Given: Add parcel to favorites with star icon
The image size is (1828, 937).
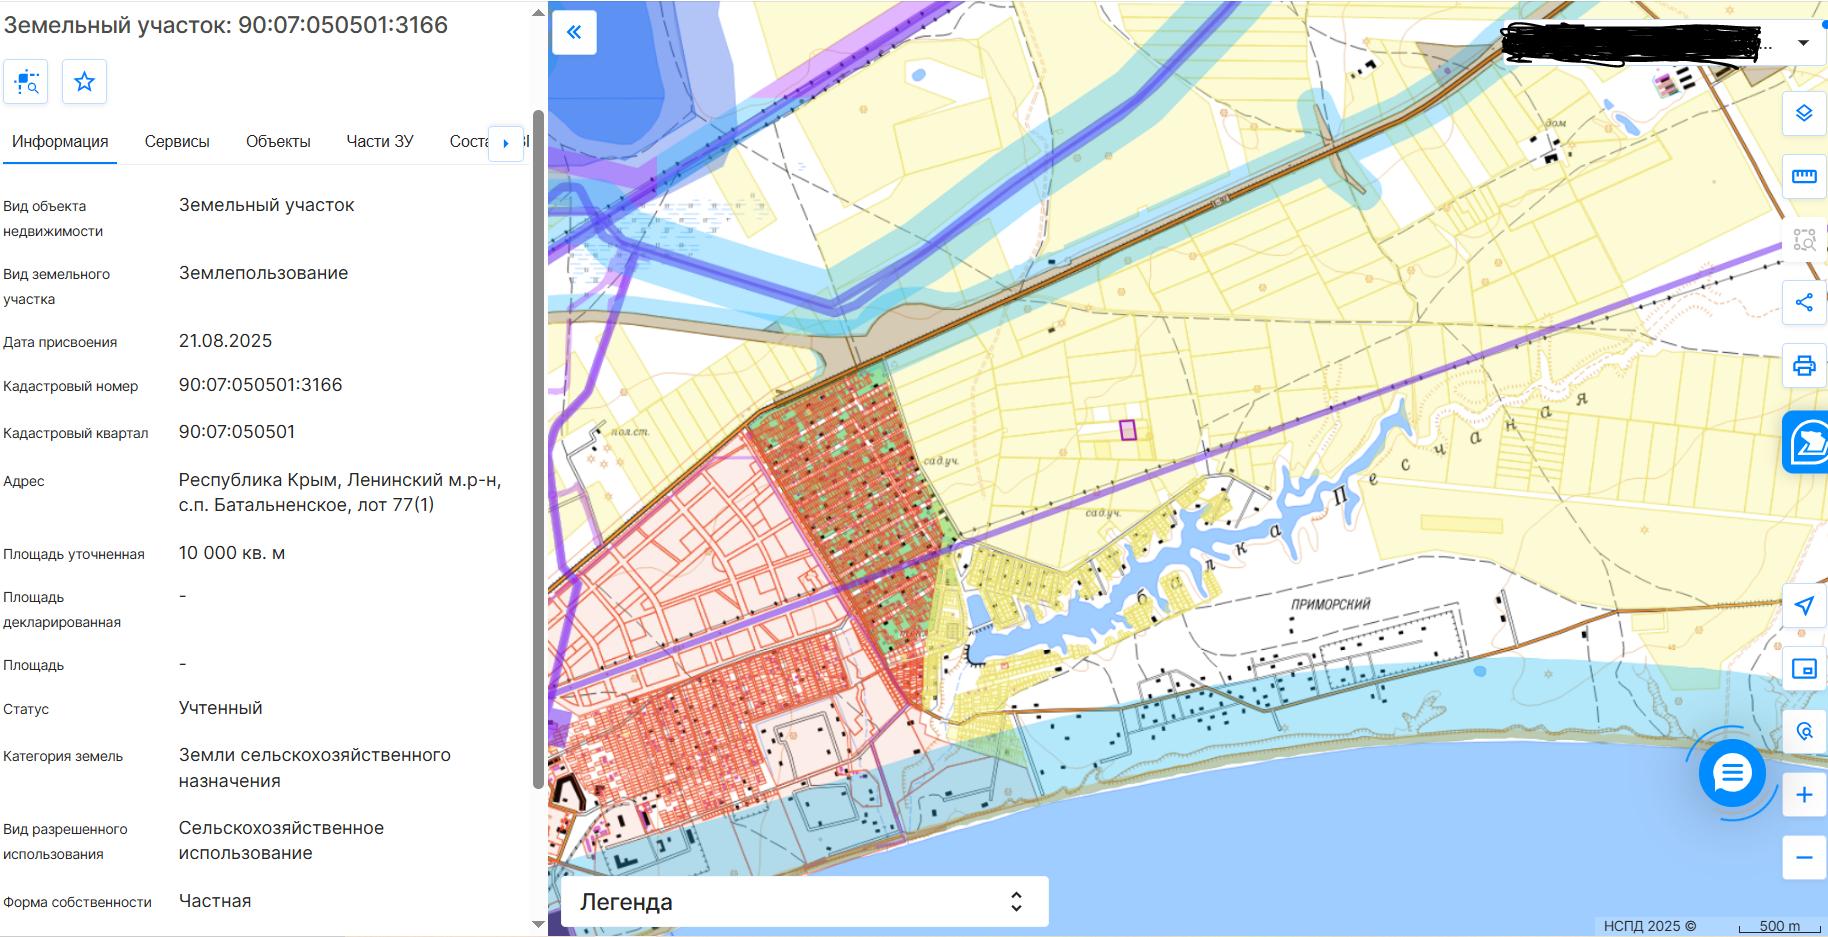Looking at the screenshot, I should coord(85,82).
